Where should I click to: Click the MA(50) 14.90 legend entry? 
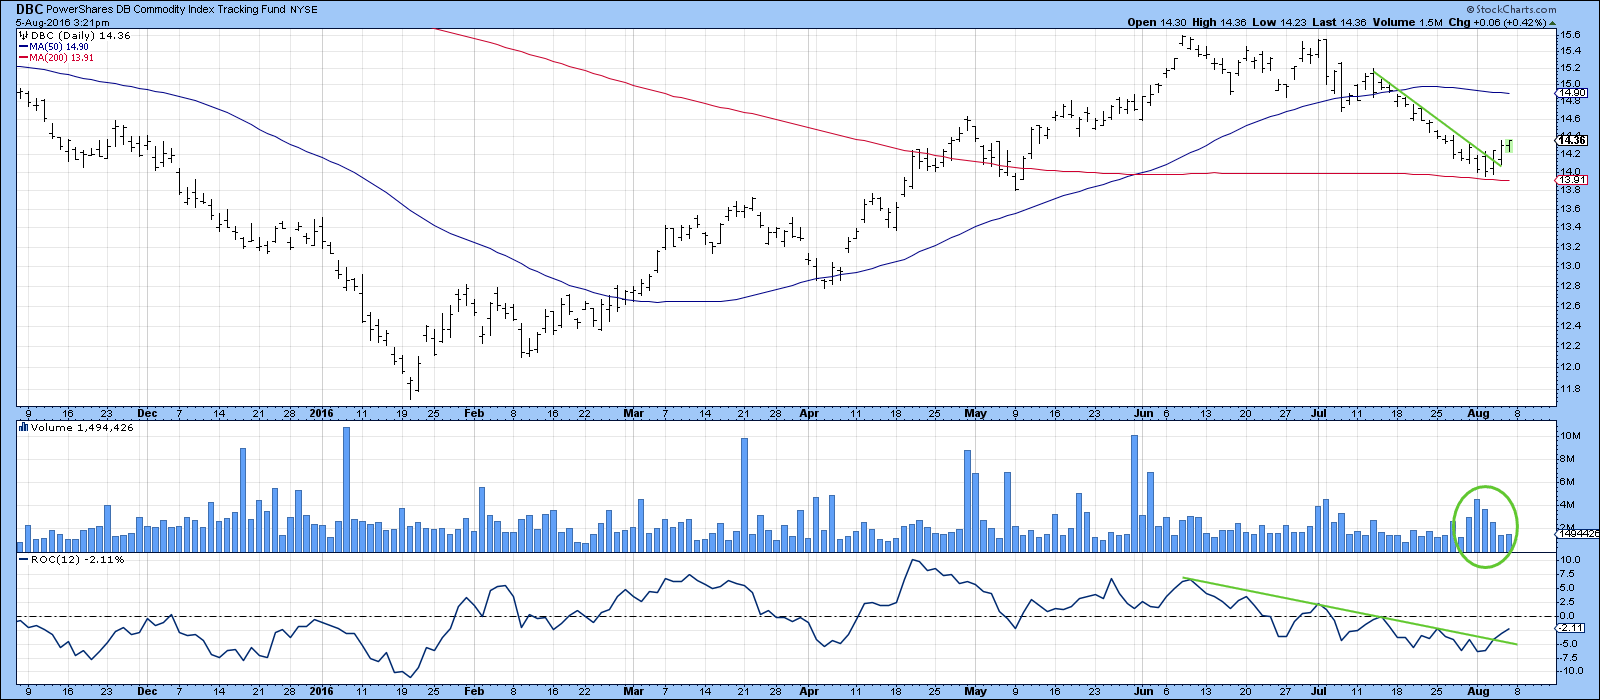pyautogui.click(x=59, y=47)
